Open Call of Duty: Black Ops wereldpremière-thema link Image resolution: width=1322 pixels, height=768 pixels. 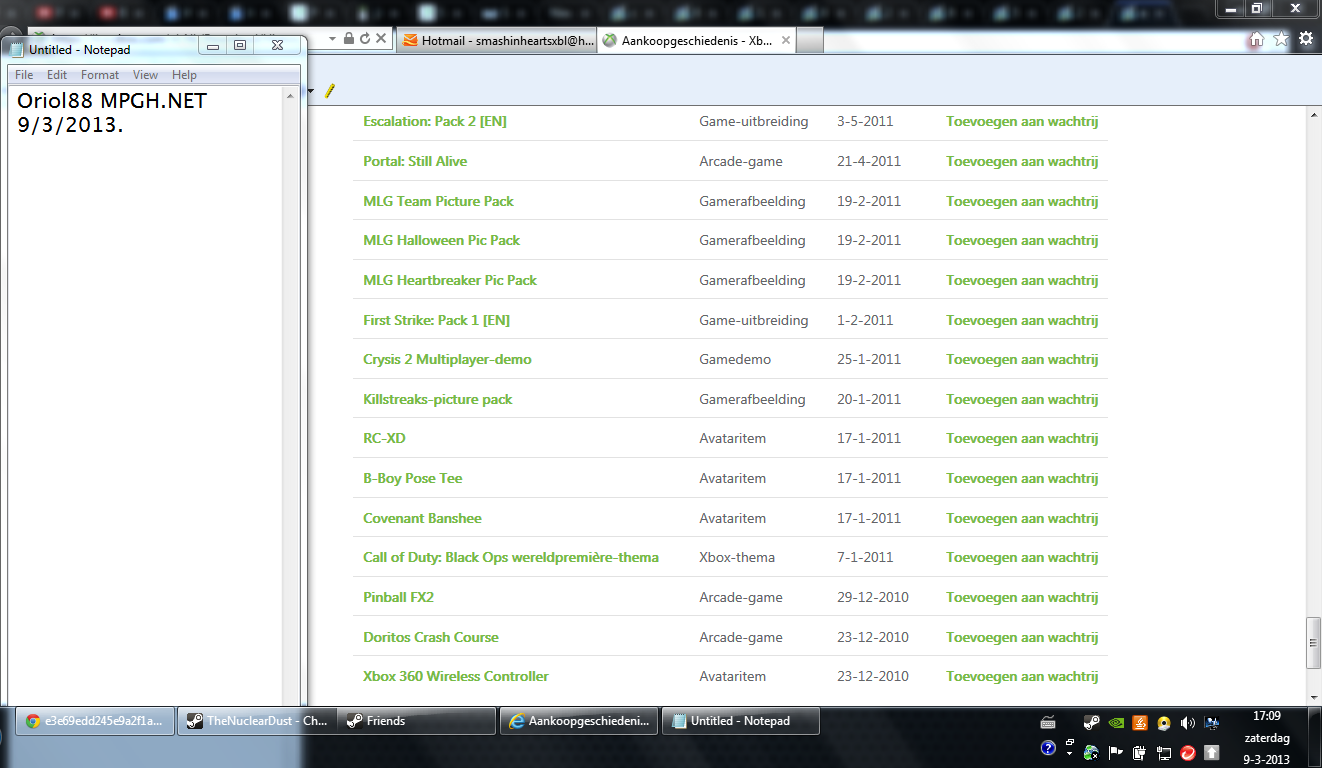pyautogui.click(x=511, y=557)
